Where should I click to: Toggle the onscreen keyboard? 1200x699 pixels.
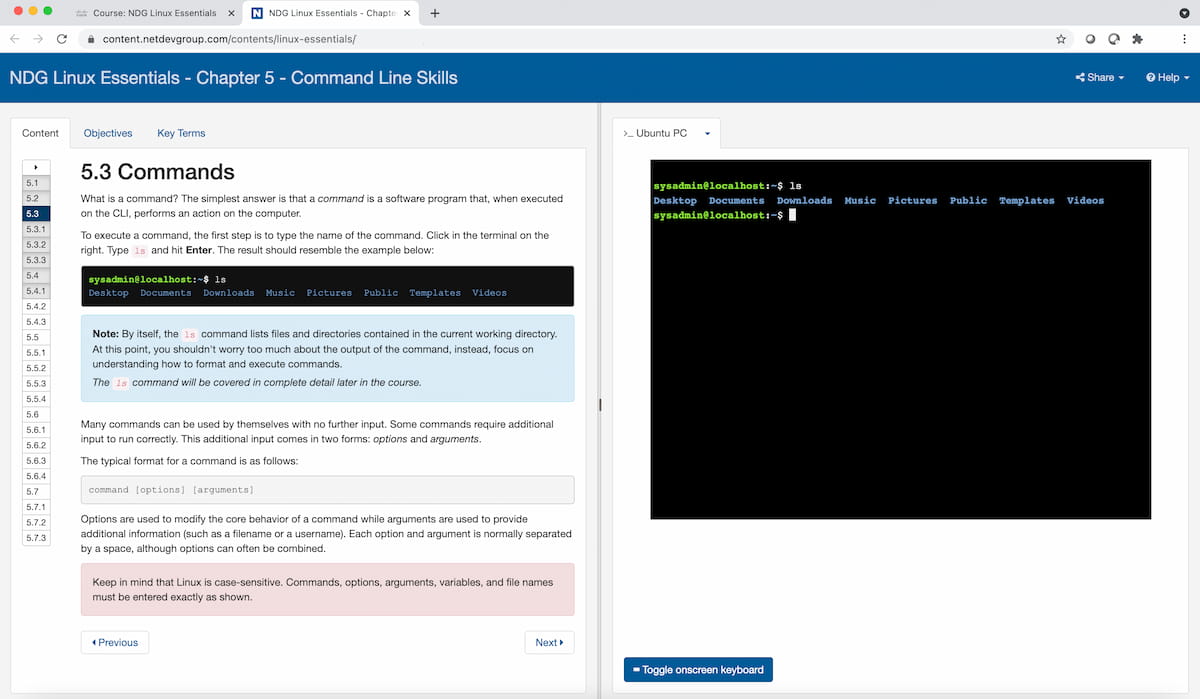pyautogui.click(x=698, y=670)
